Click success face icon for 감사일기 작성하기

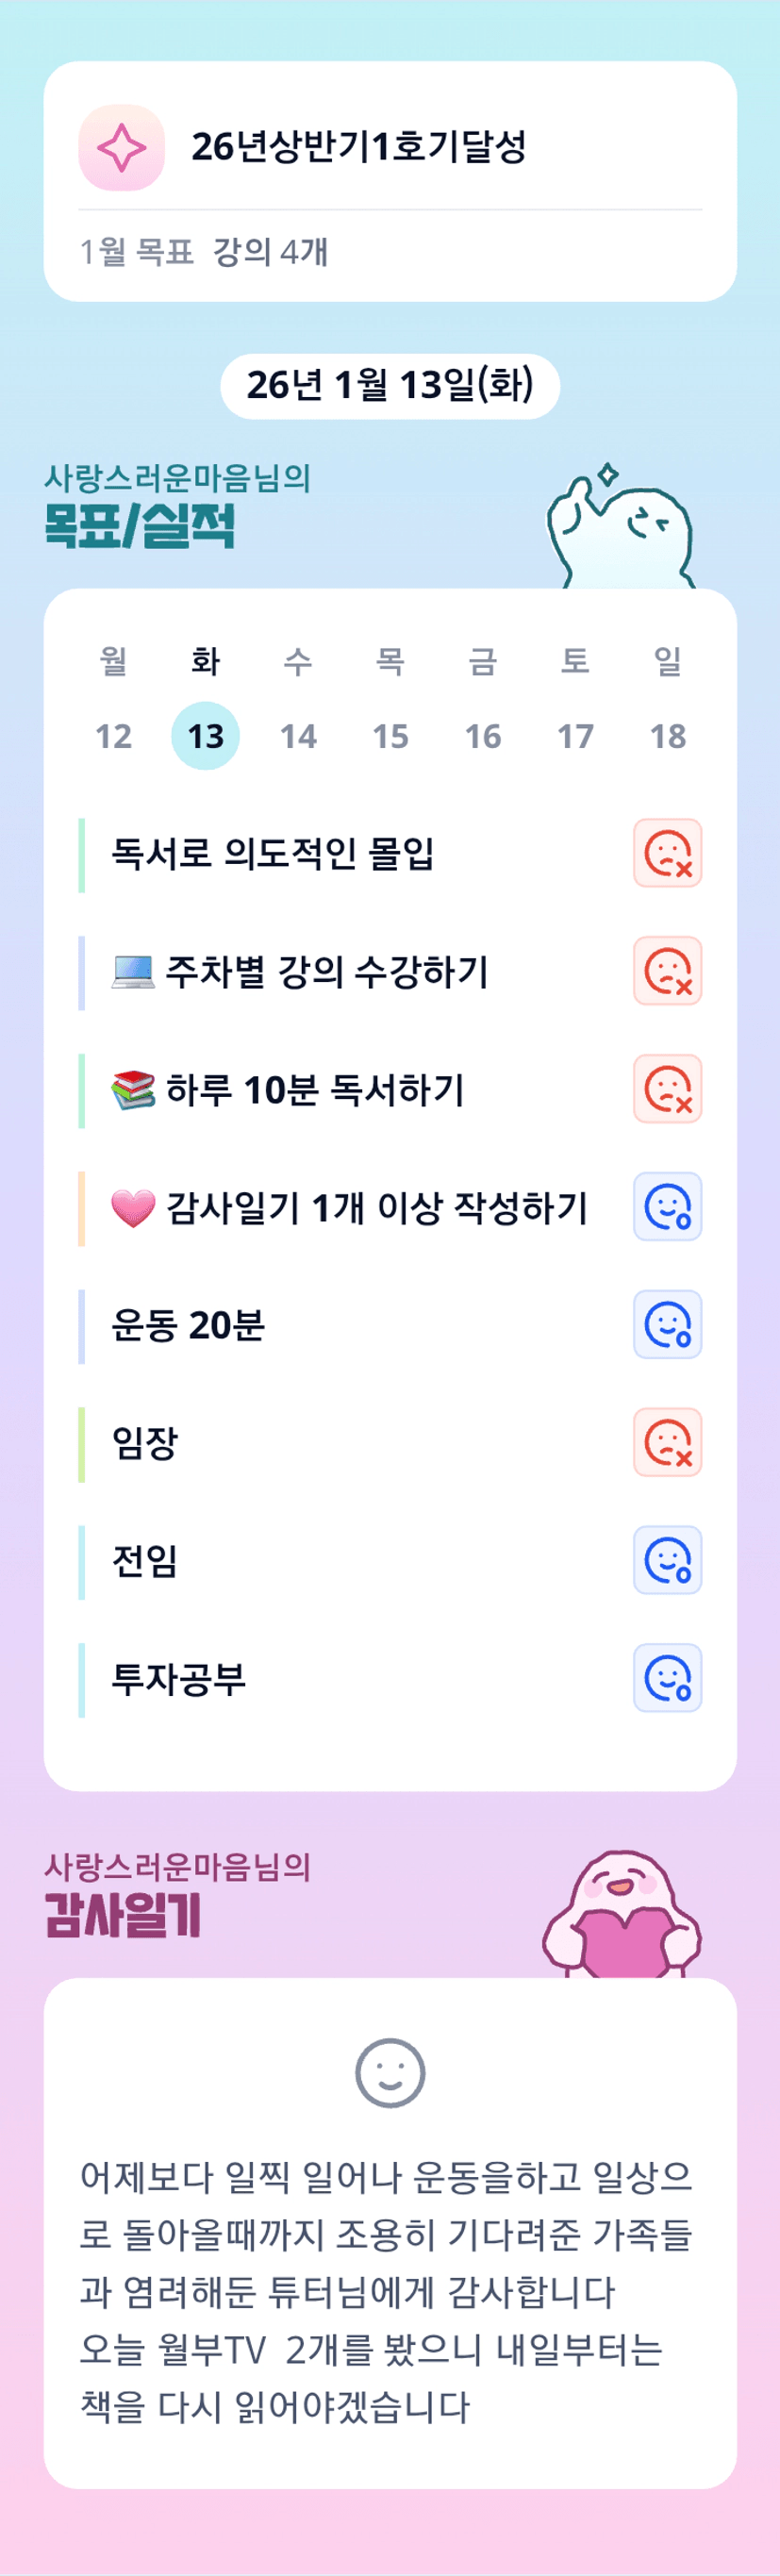(x=667, y=1207)
